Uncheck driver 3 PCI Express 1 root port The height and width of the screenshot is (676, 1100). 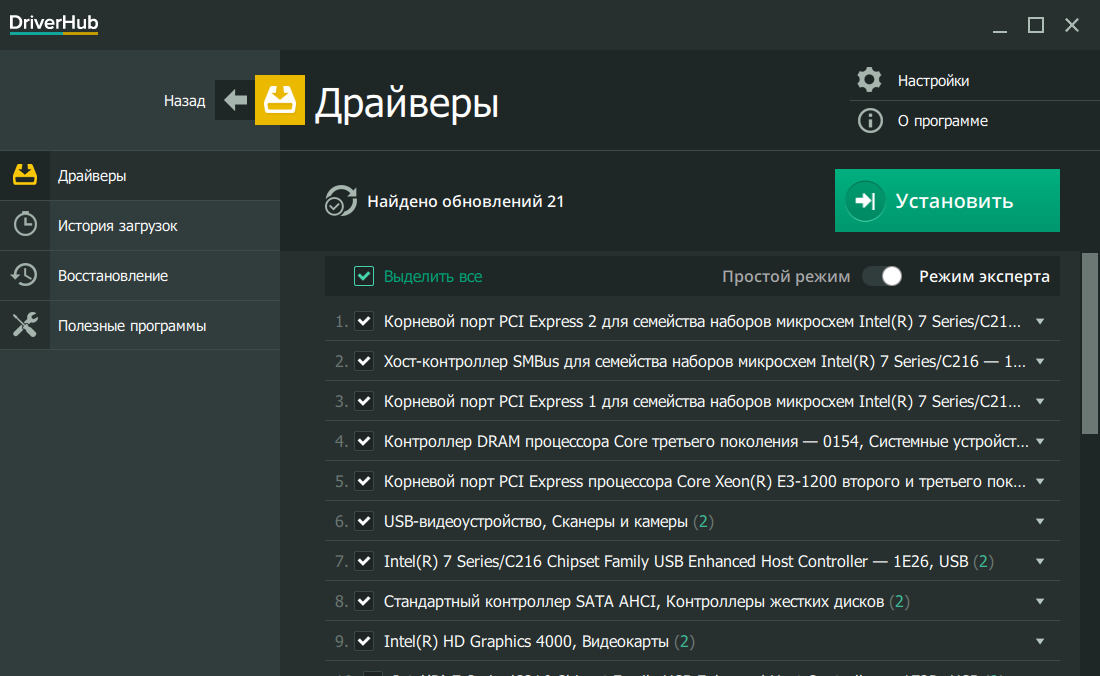coord(363,402)
